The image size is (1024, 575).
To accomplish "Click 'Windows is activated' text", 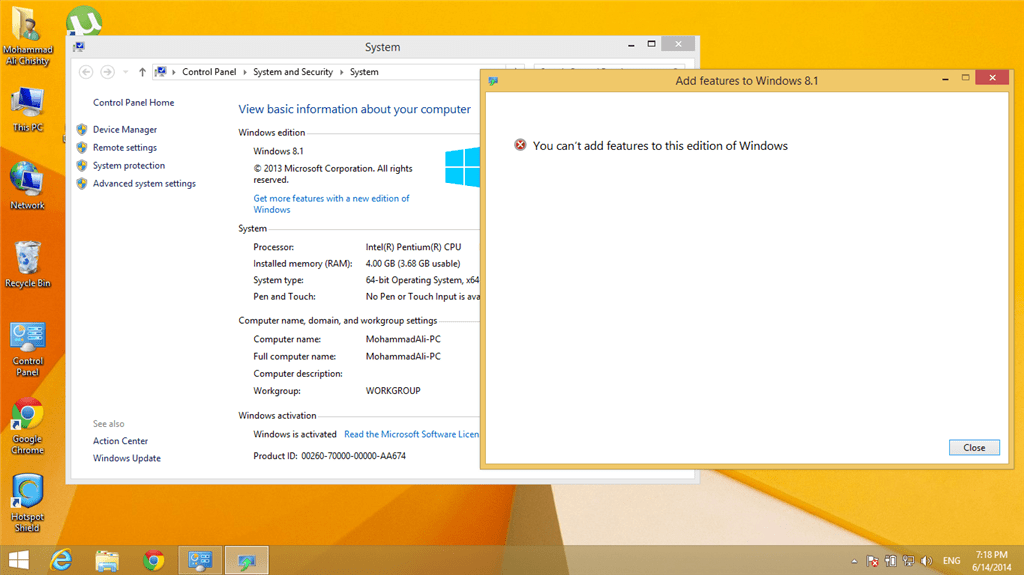I will pos(295,434).
